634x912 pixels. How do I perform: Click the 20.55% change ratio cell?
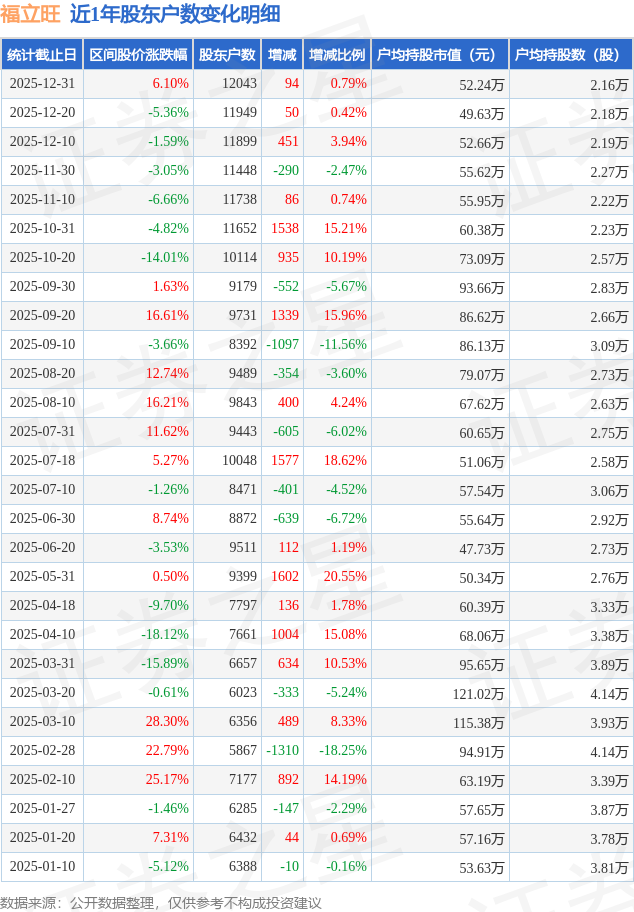tap(345, 577)
